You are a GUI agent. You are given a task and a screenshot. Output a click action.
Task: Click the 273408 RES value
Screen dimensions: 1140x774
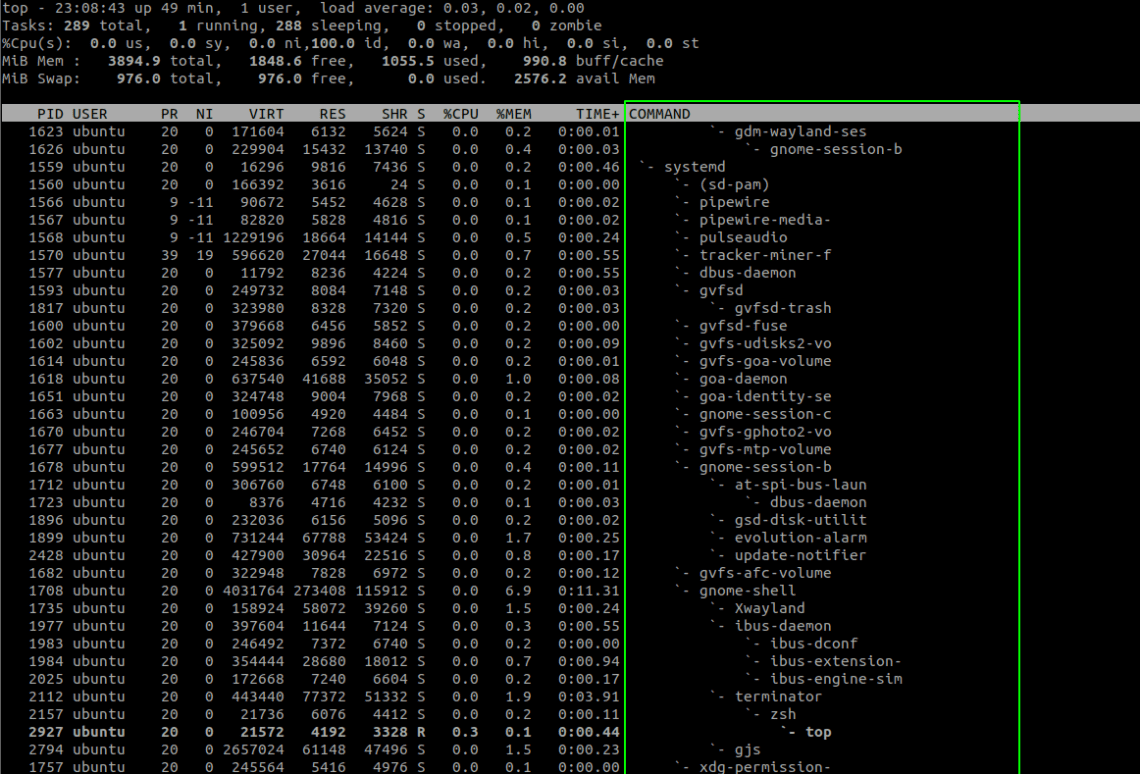[x=320, y=591]
